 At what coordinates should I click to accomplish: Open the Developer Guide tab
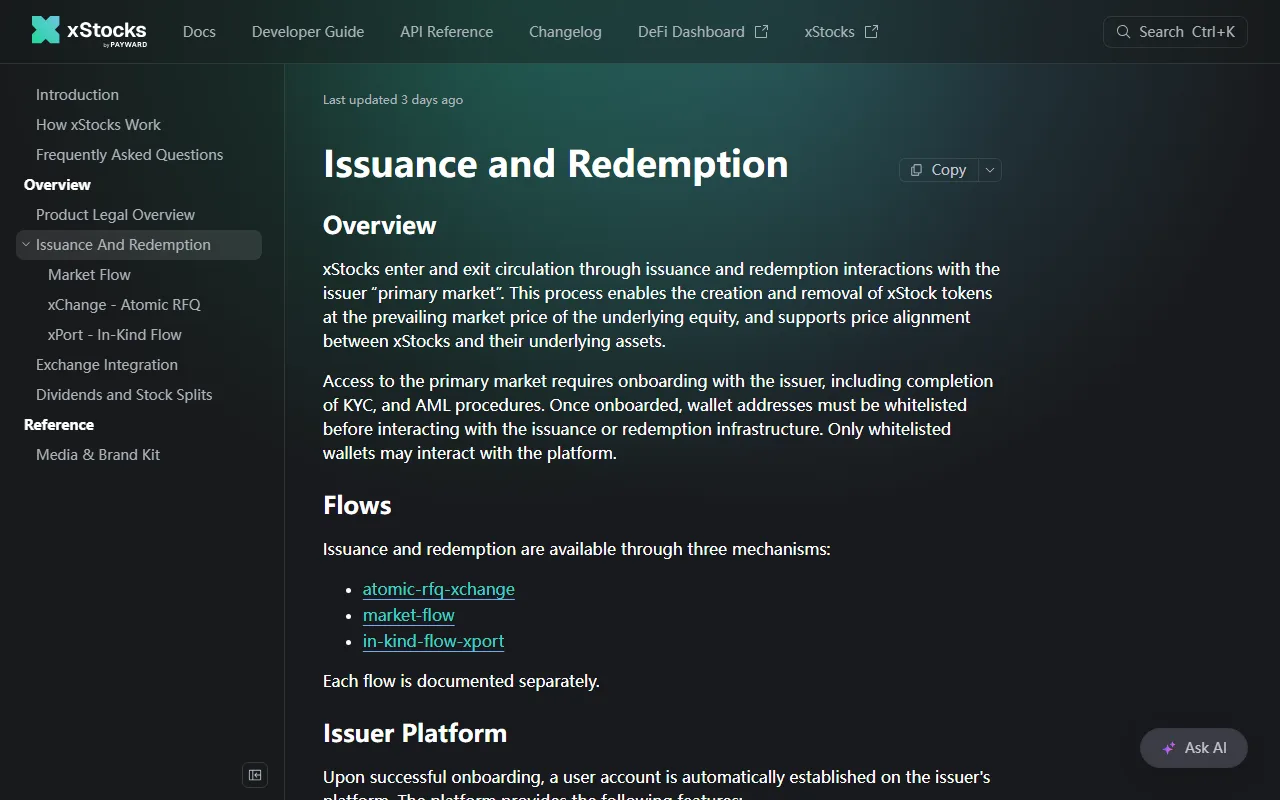point(308,32)
